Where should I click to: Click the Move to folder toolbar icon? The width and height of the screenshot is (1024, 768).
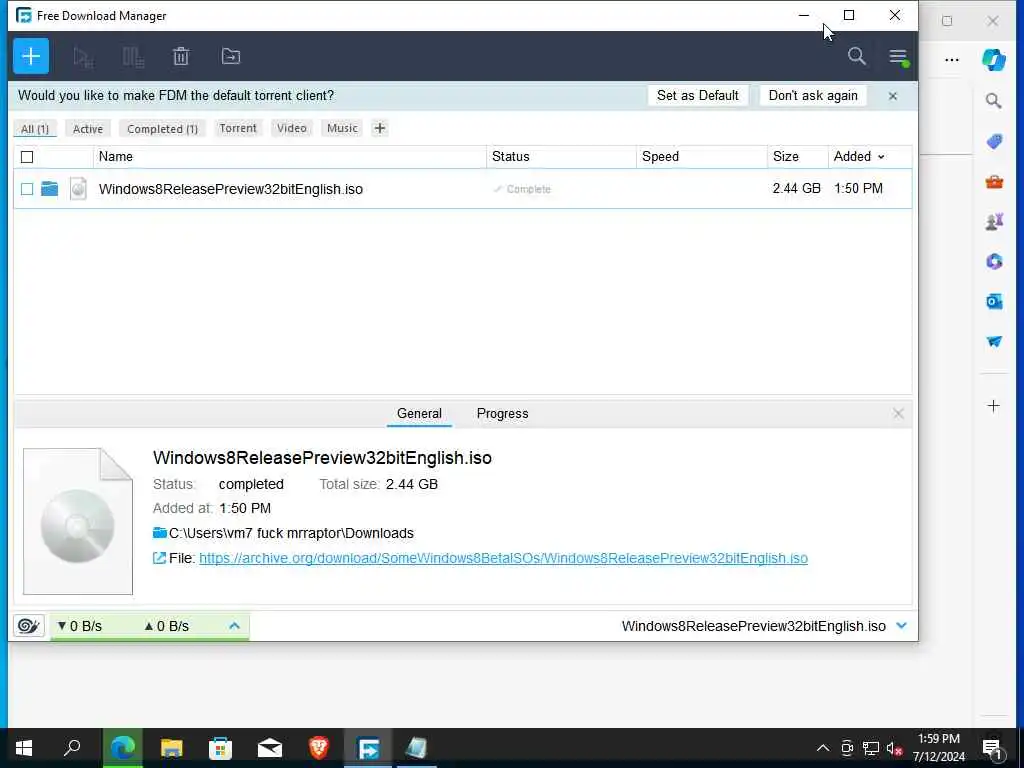tap(231, 57)
